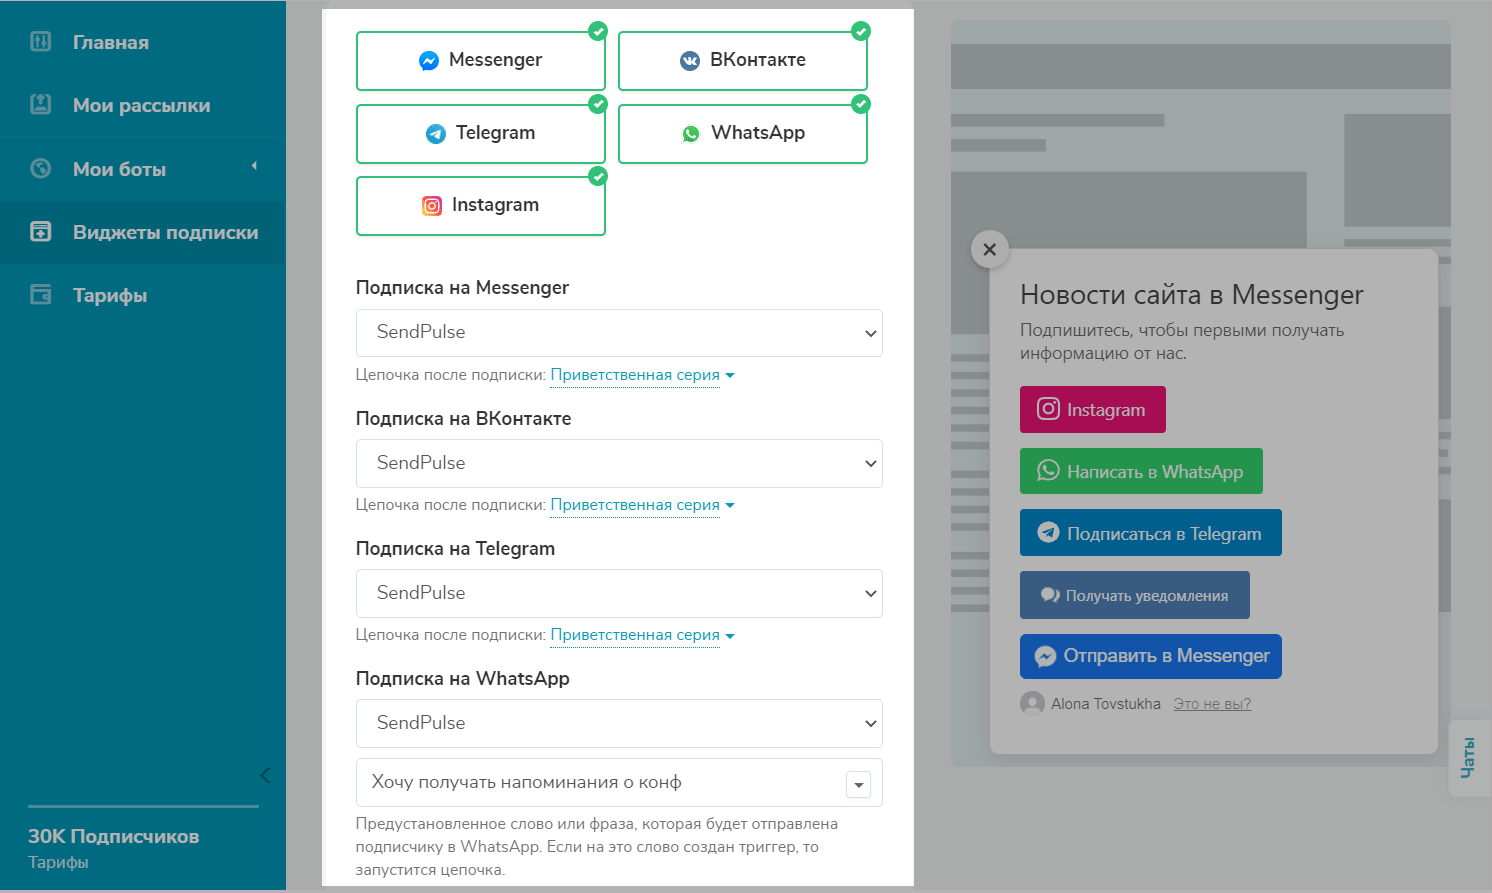The height and width of the screenshot is (893, 1492).
Task: Click the ВКонтакте logo icon
Action: pyautogui.click(x=690, y=61)
